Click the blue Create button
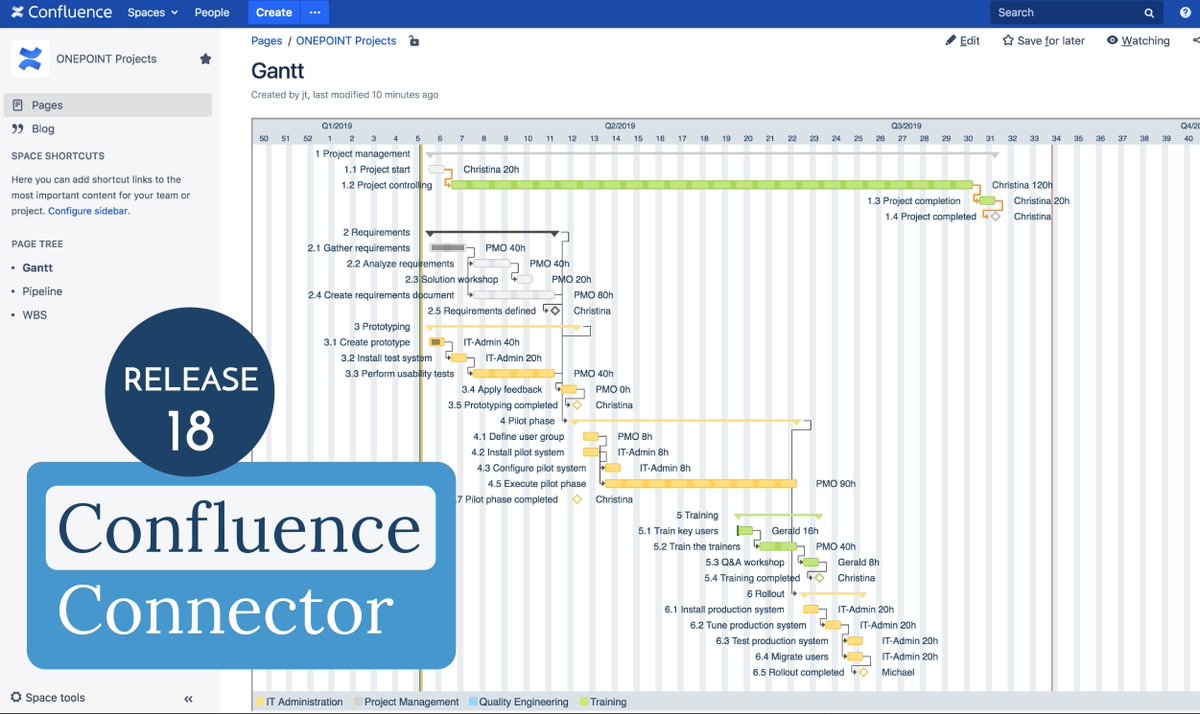The height and width of the screenshot is (715, 1200). click(274, 13)
